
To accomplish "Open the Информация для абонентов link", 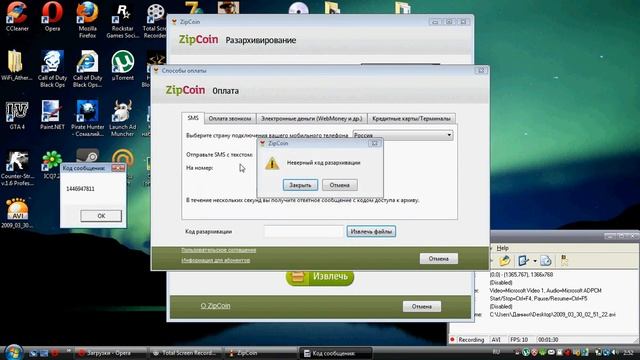I will pyautogui.click(x=216, y=260).
